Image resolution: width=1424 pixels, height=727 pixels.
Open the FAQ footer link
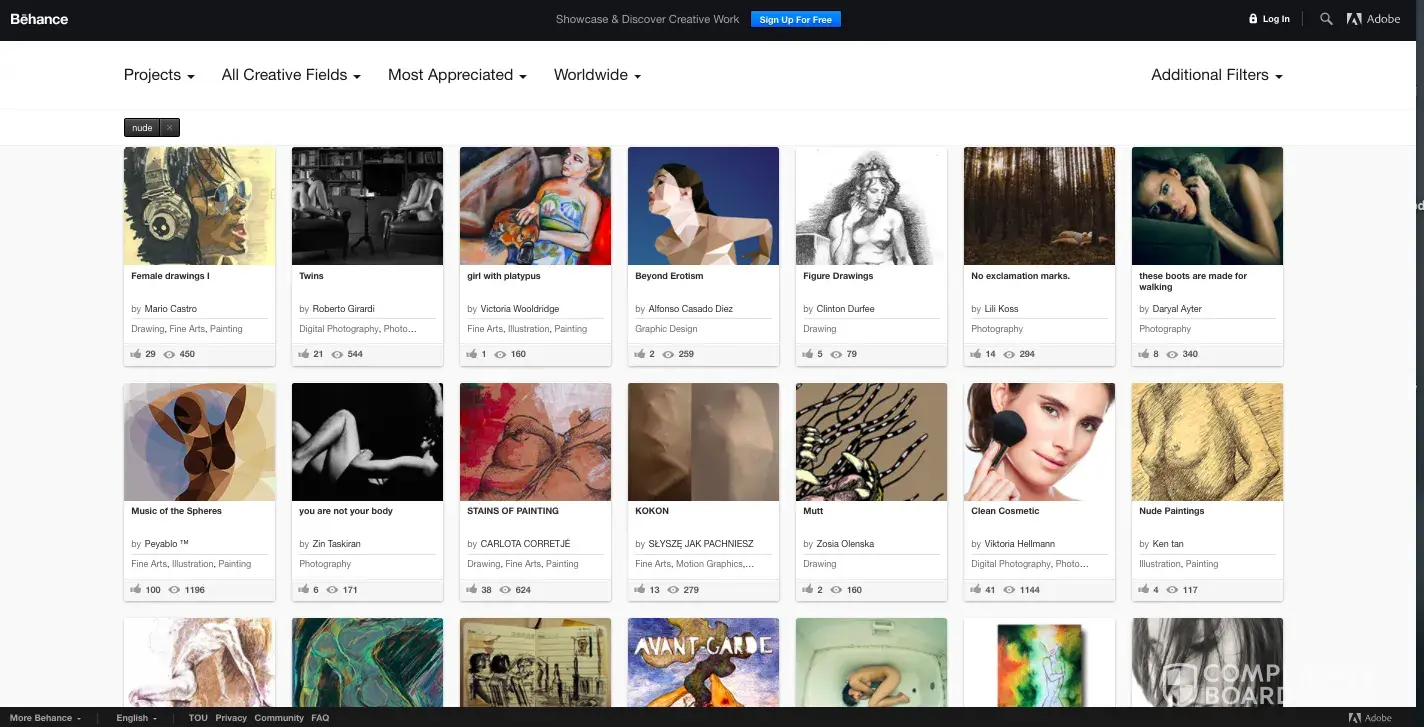point(320,718)
